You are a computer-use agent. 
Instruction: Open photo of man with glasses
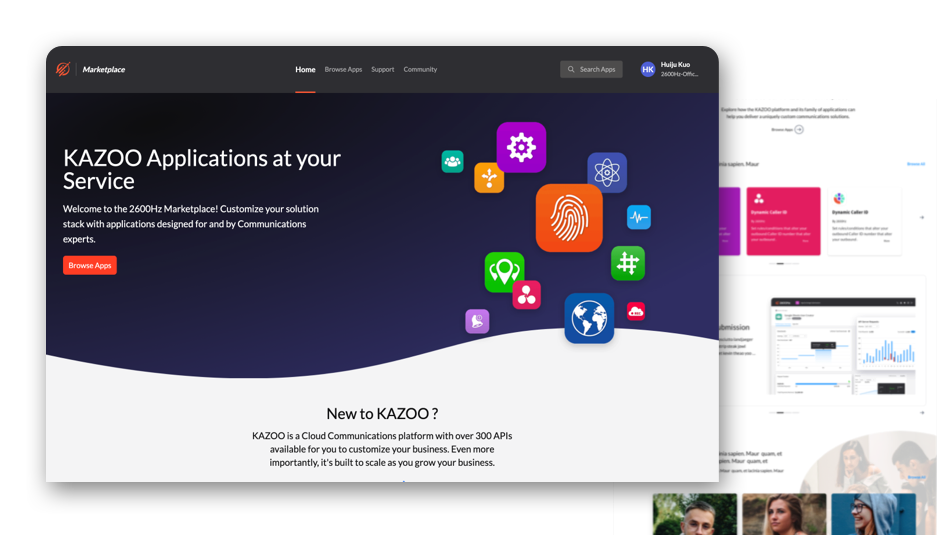694,514
